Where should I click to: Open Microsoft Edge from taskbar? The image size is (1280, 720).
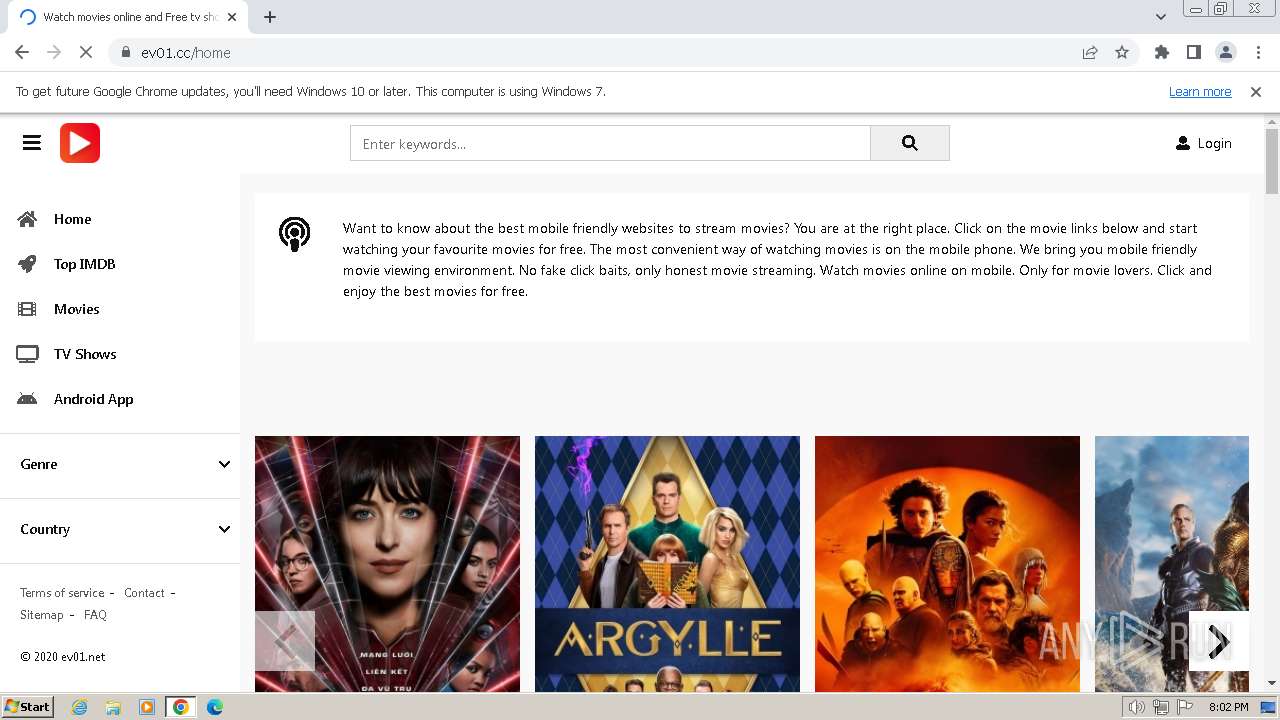(x=215, y=707)
